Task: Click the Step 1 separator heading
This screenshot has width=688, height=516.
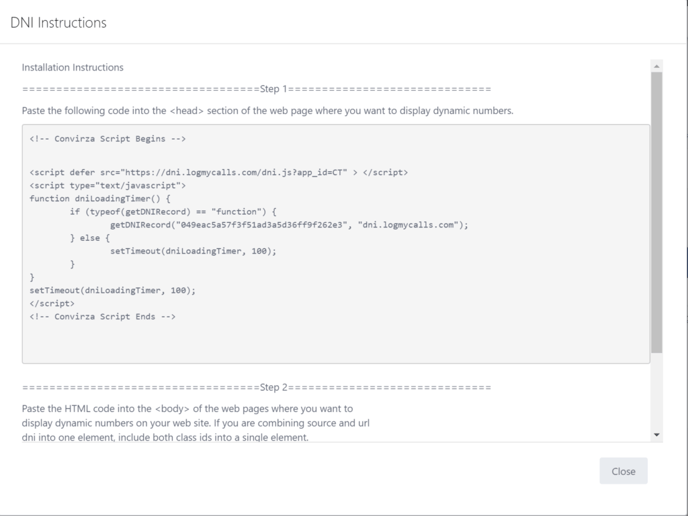Action: pyautogui.click(x=257, y=89)
